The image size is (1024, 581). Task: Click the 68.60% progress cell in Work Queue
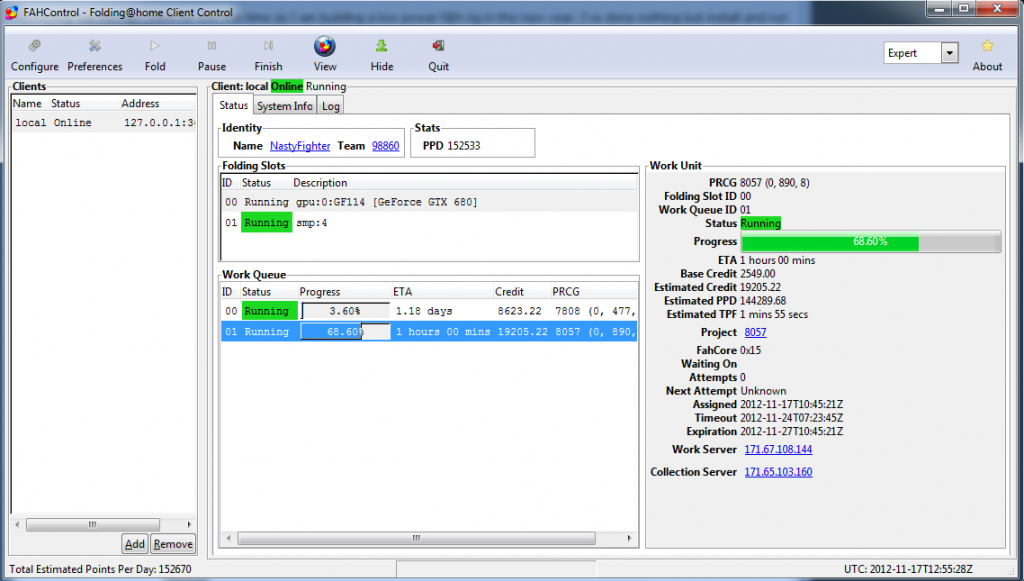(345, 332)
